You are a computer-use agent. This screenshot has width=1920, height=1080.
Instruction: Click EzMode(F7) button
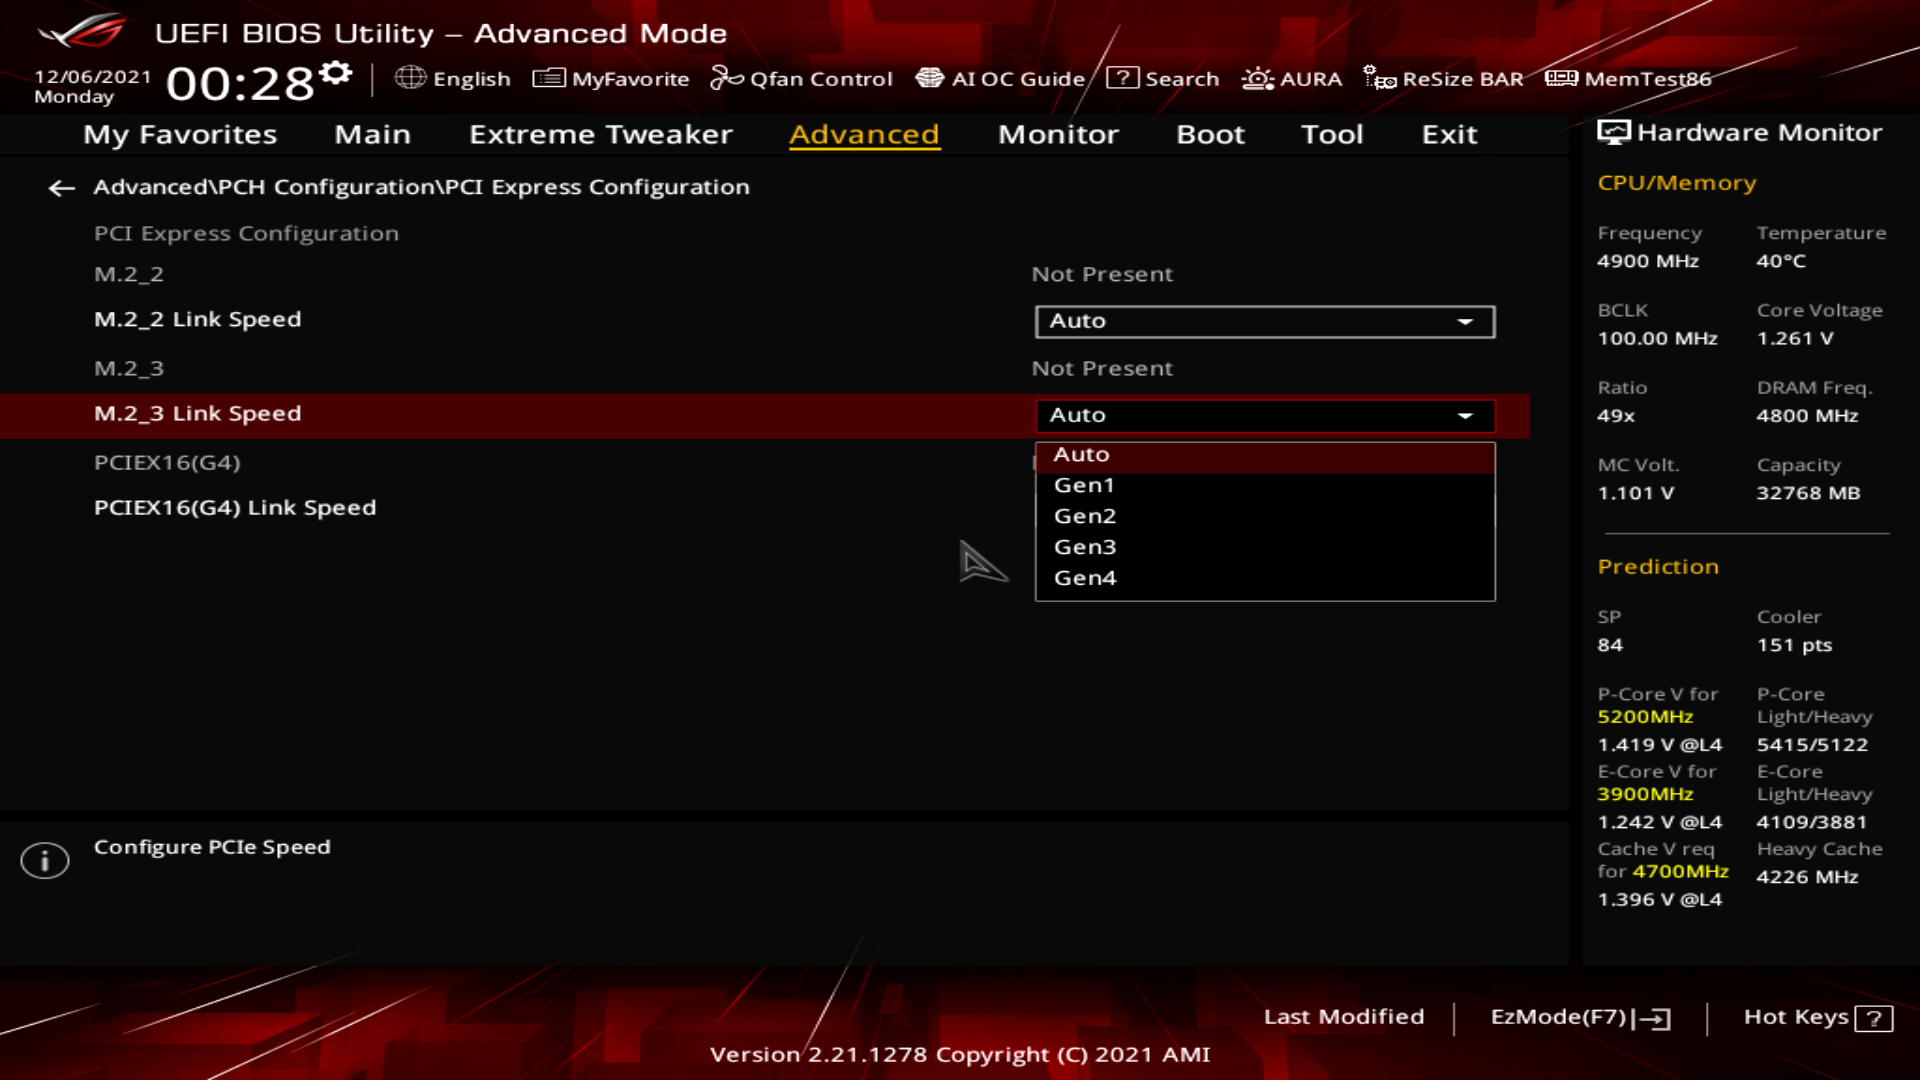[x=1579, y=1017]
